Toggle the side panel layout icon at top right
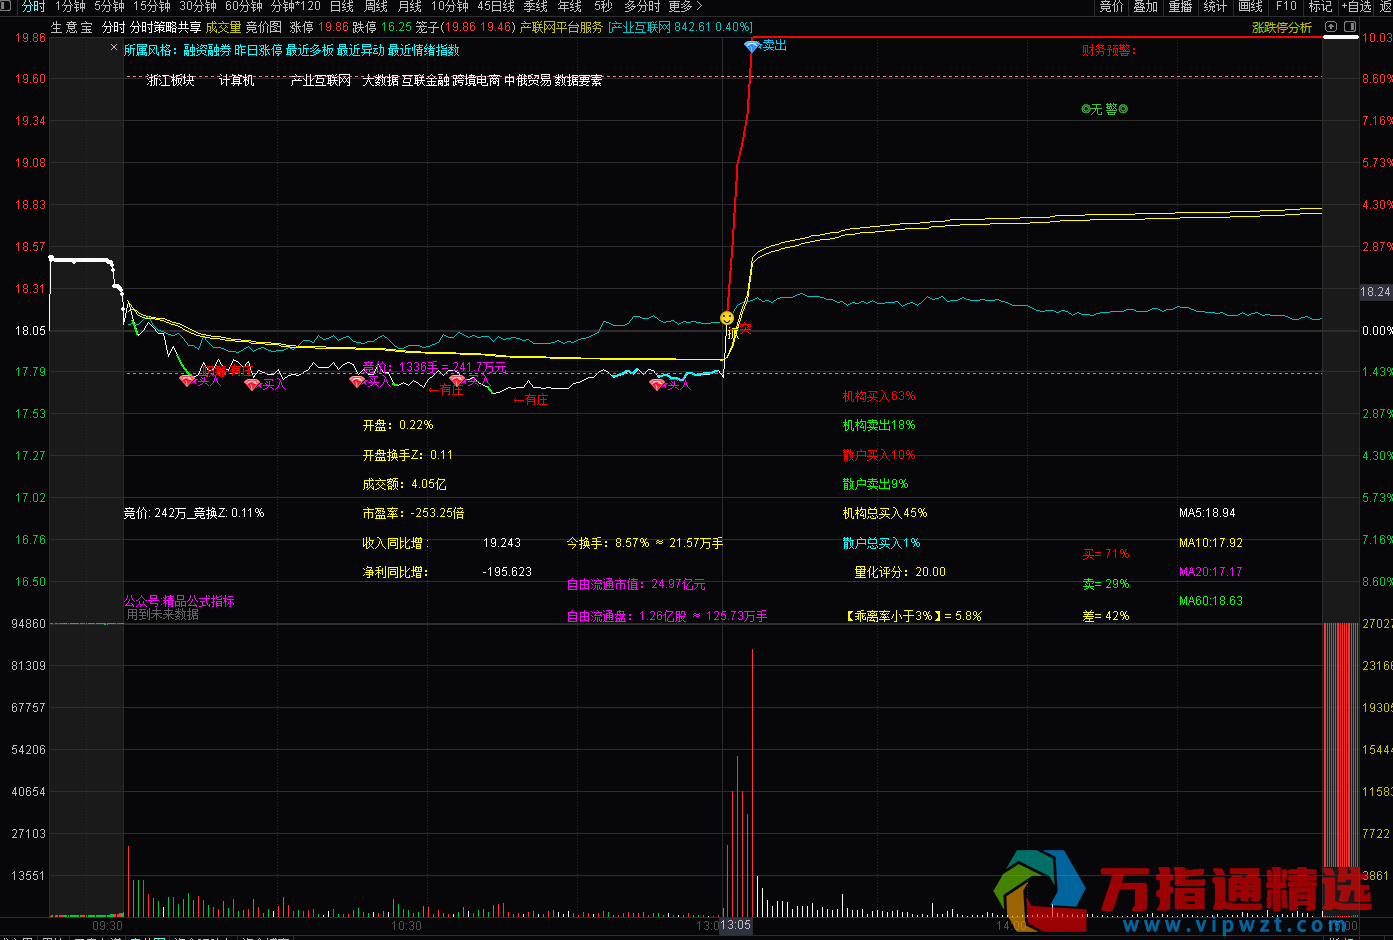This screenshot has width=1393, height=940. [1349, 27]
